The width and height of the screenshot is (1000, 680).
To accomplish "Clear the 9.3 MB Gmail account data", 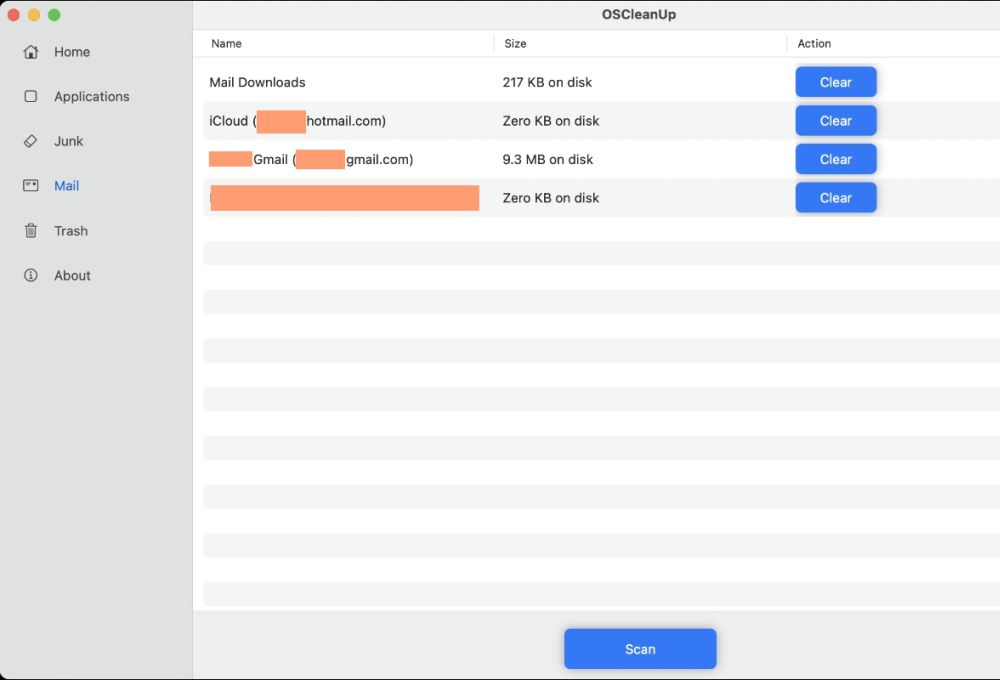I will (x=835, y=159).
